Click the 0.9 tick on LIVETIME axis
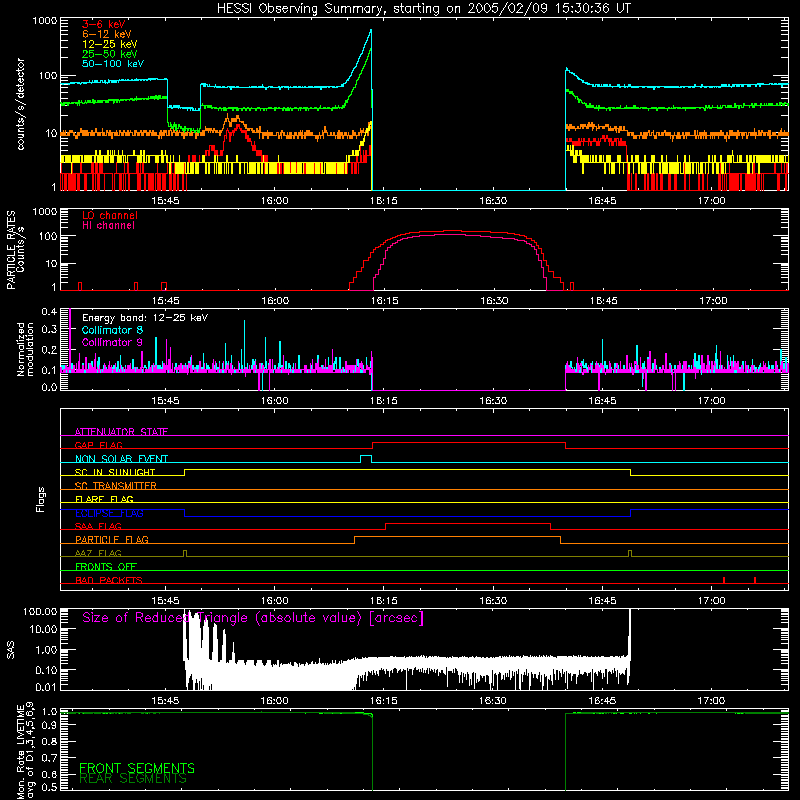Screen dimensions: 800x800 point(49,724)
